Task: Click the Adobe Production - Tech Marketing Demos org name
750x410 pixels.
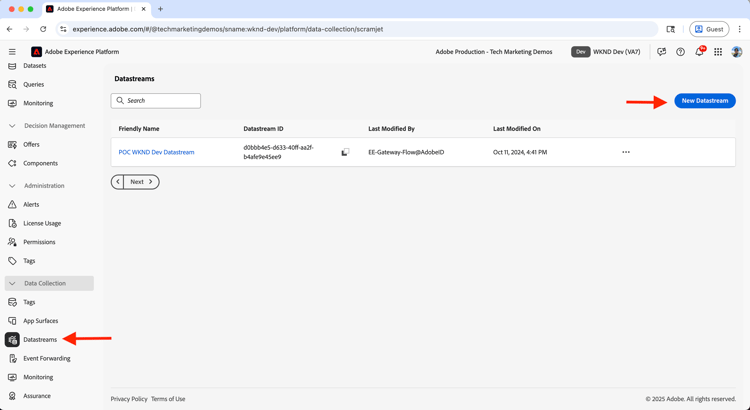Action: pyautogui.click(x=494, y=52)
